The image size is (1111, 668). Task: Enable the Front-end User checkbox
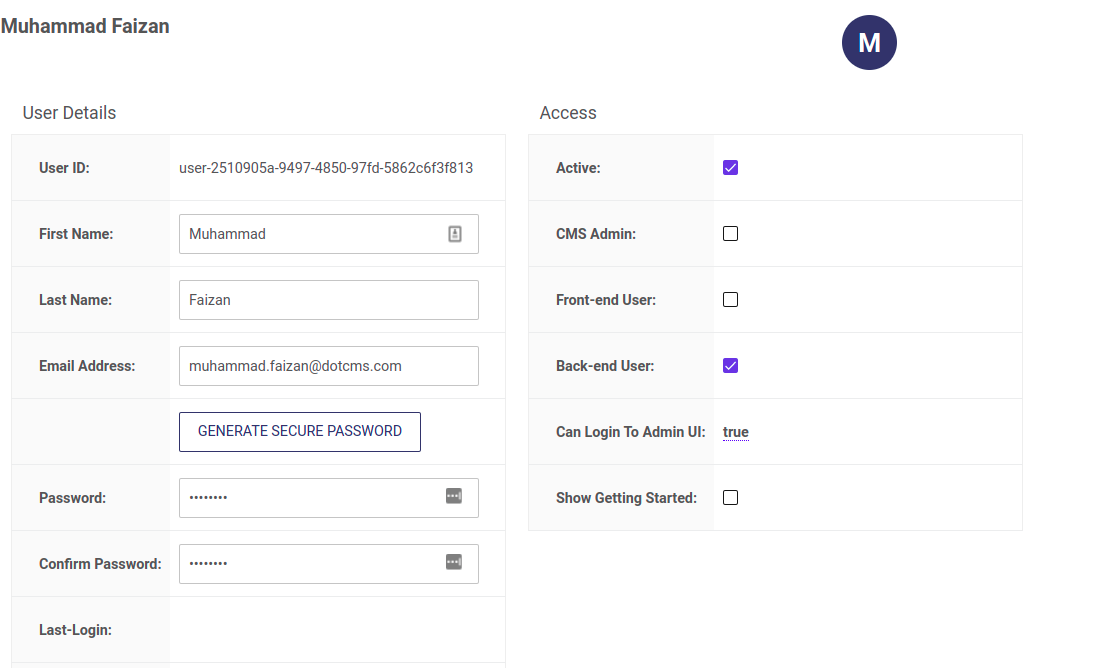(x=730, y=299)
